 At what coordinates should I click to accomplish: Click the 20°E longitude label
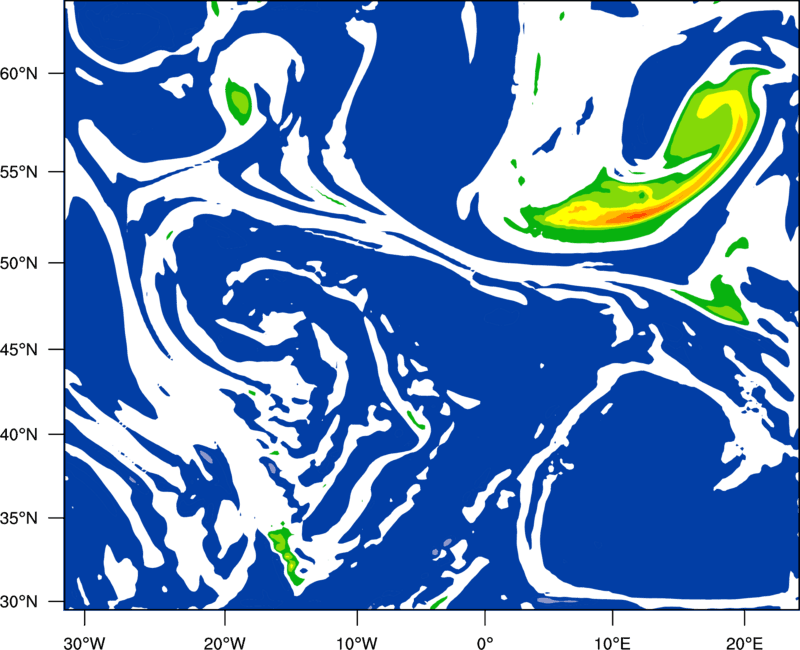click(744, 643)
